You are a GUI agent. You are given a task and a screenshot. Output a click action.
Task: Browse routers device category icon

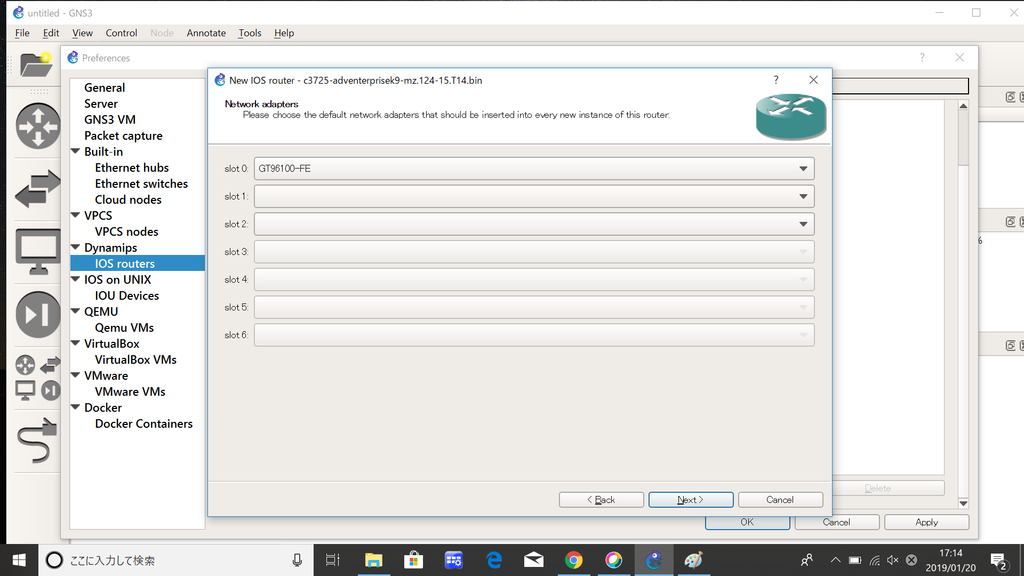pyautogui.click(x=38, y=125)
